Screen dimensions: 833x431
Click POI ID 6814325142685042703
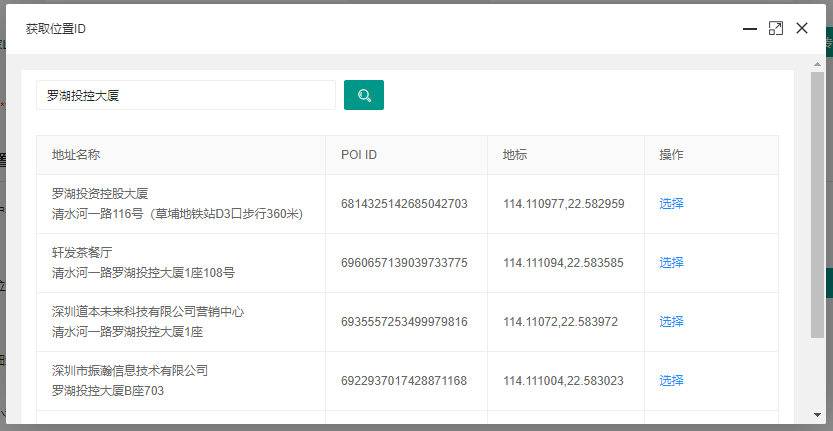(x=404, y=204)
